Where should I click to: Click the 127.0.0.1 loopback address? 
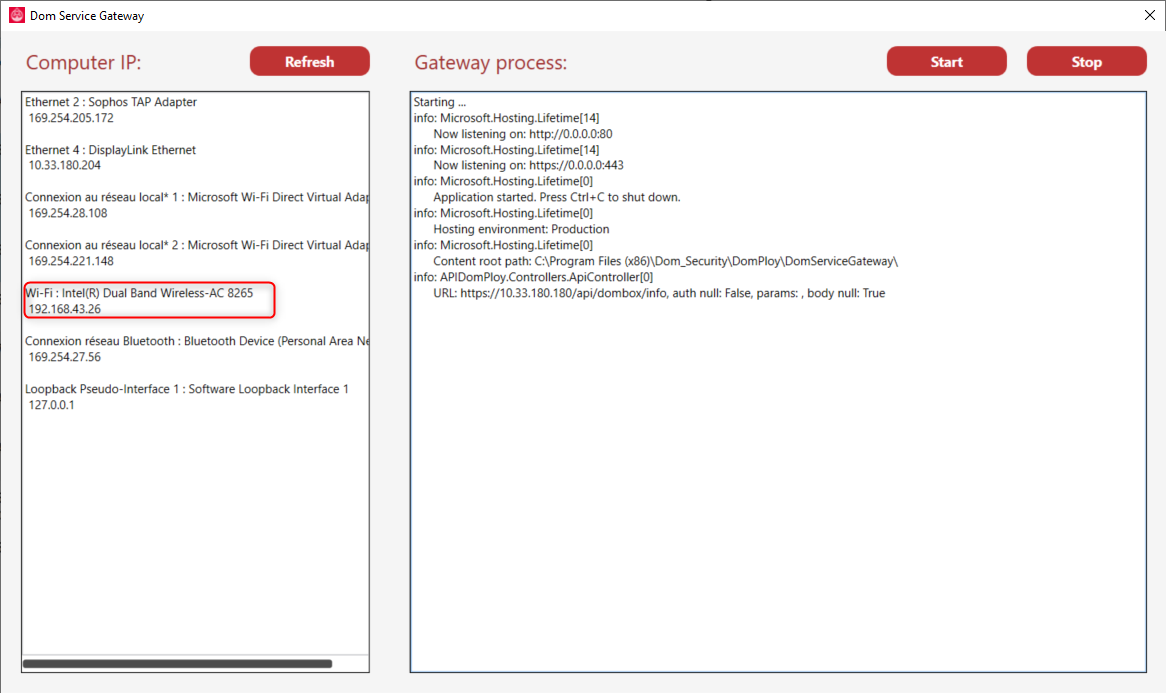tap(51, 404)
